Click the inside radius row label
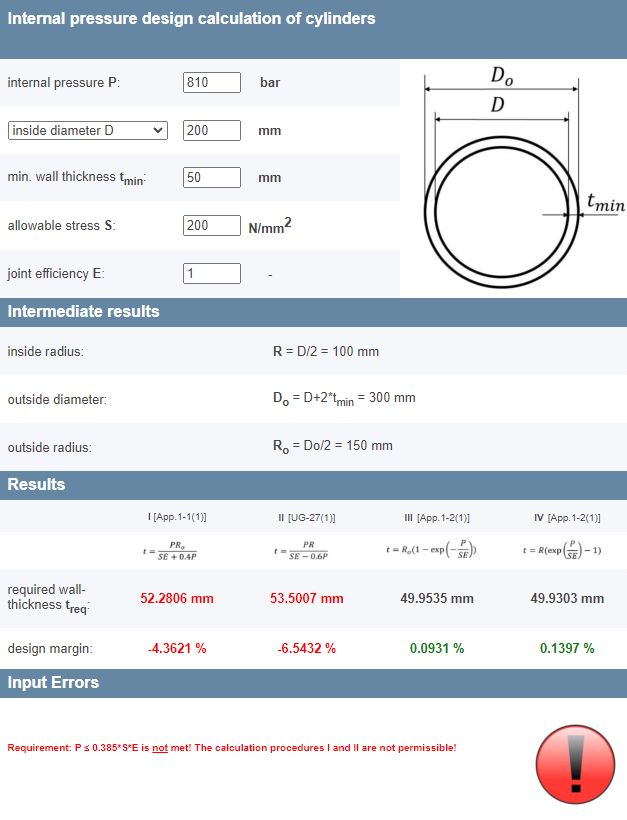627x820 pixels. [45, 351]
